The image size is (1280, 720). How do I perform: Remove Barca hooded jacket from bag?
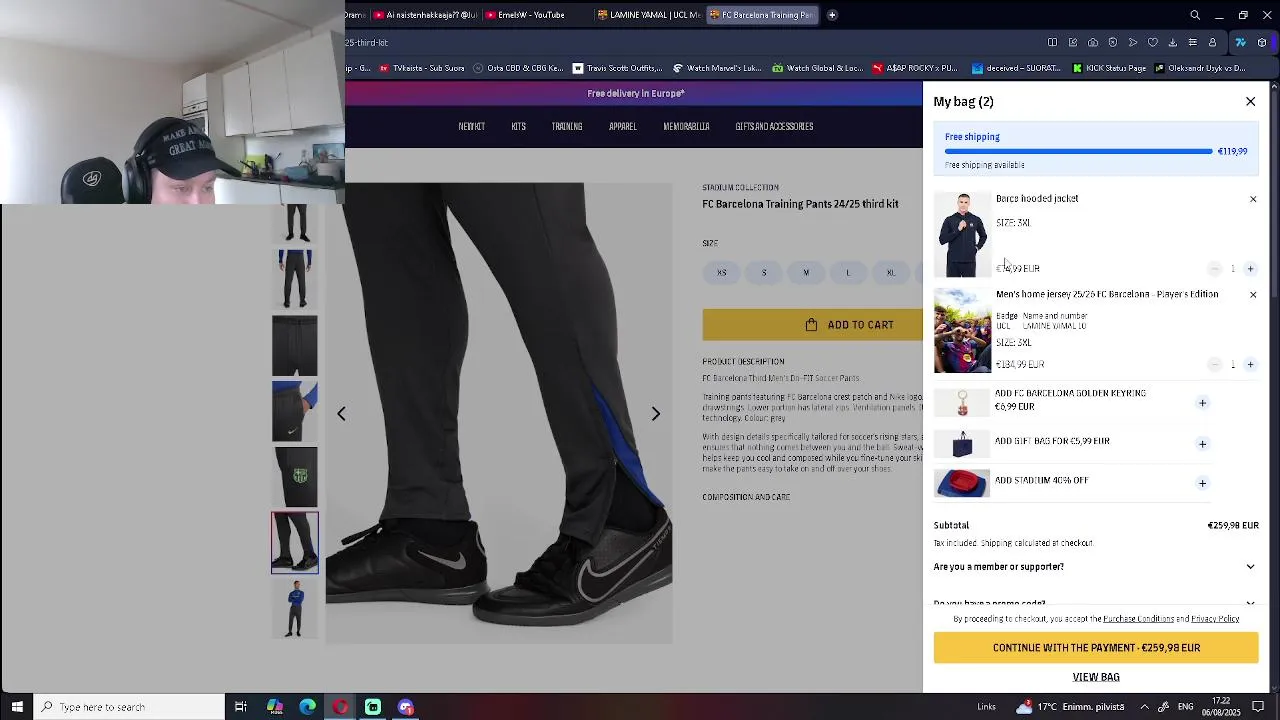1253,199
